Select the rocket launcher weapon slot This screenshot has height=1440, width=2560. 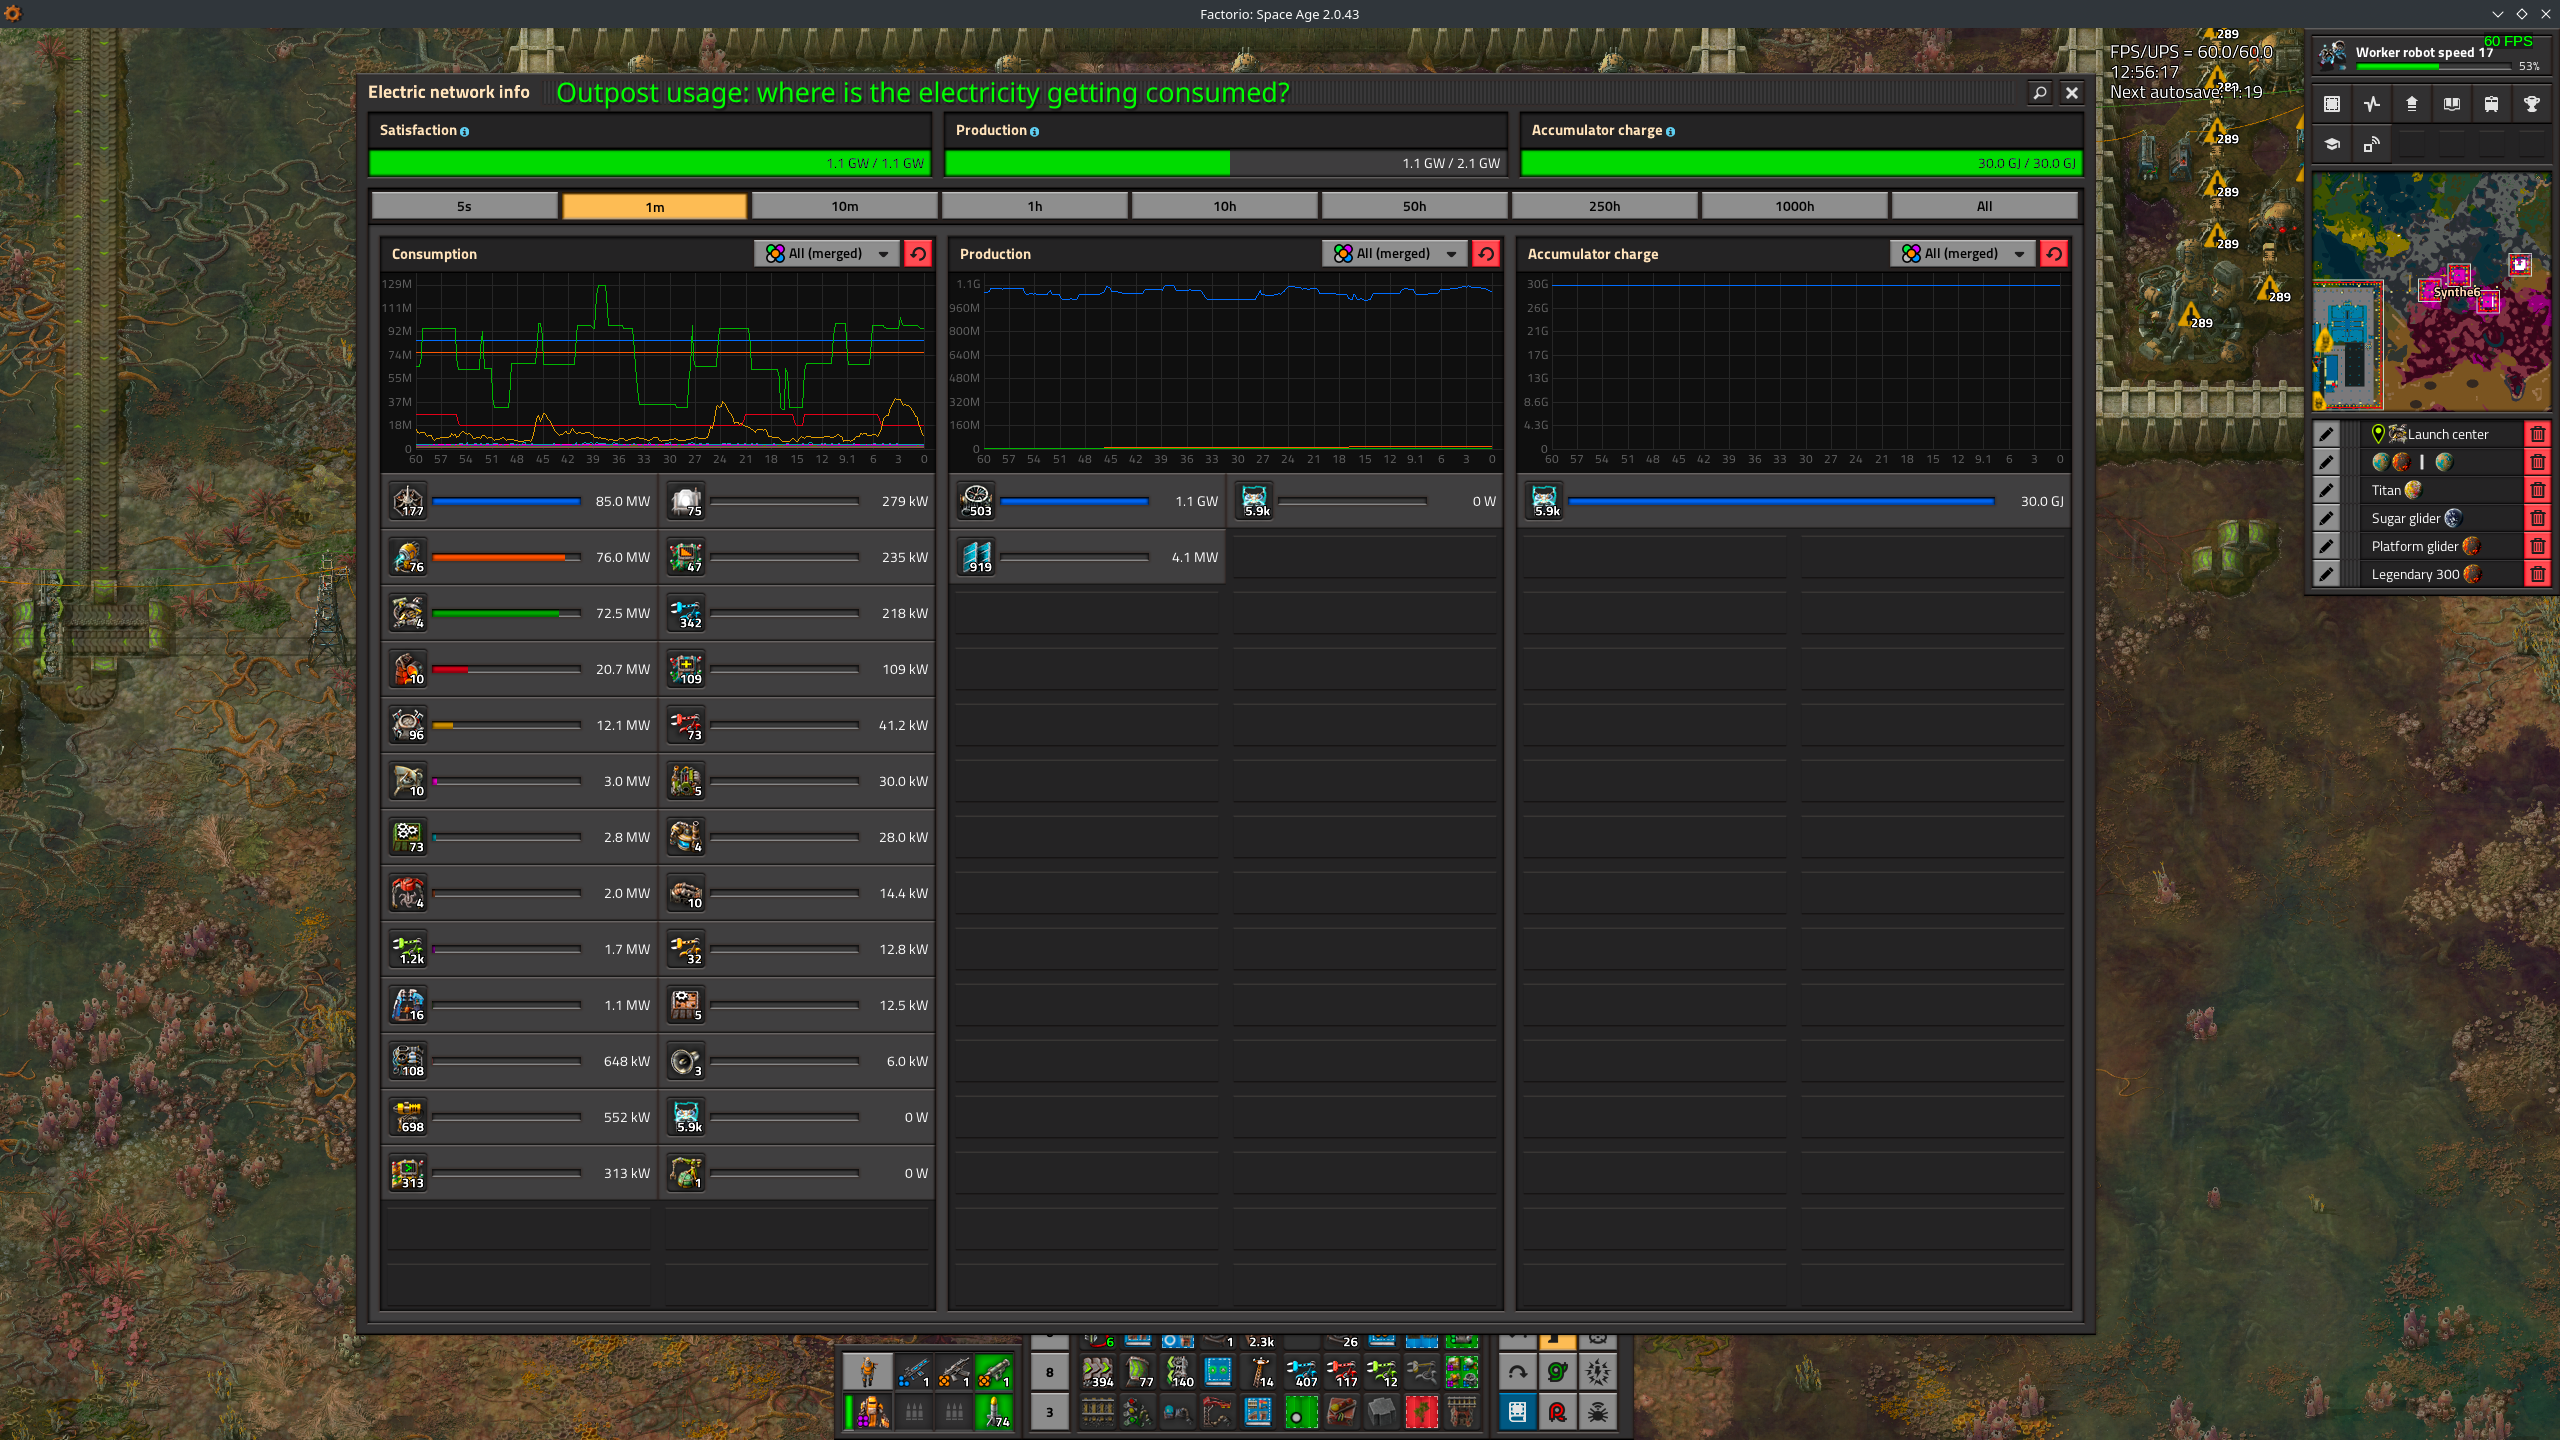(x=994, y=1371)
